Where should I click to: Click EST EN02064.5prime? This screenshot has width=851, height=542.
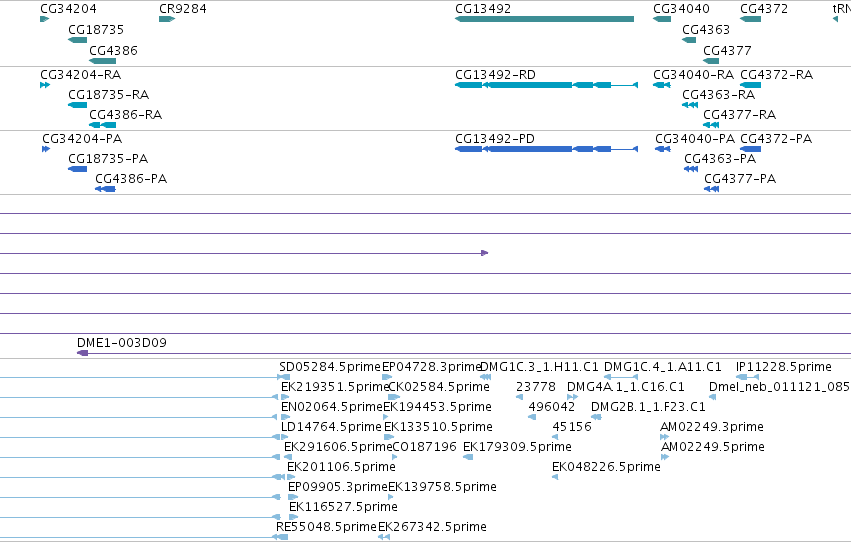332,406
